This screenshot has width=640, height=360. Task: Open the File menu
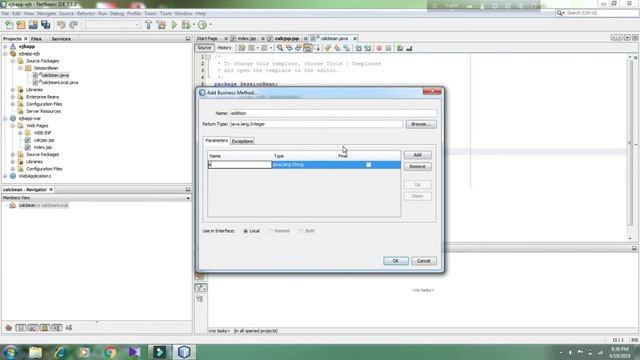click(5, 13)
